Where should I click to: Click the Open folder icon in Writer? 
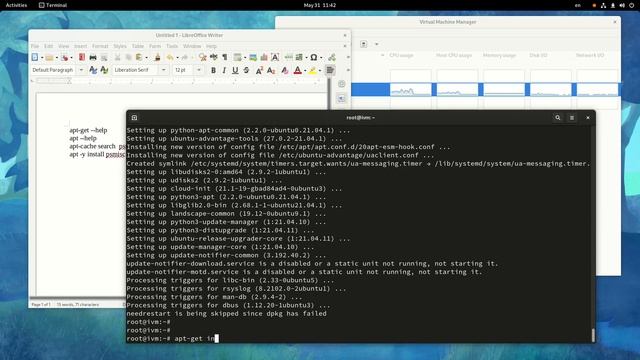click(49, 58)
